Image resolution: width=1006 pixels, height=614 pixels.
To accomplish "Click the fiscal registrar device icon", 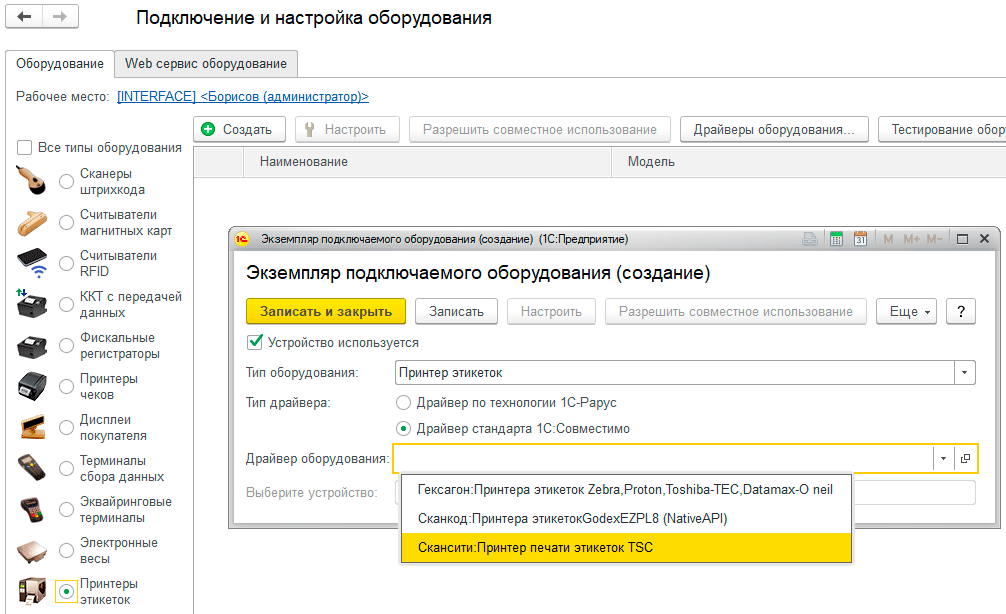I will coord(33,346).
